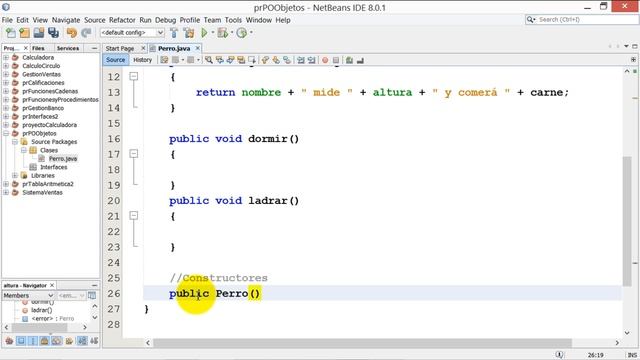Click the editor Find Selection magnifier icon
Viewport: 640px width, 360px height.
click(209, 60)
